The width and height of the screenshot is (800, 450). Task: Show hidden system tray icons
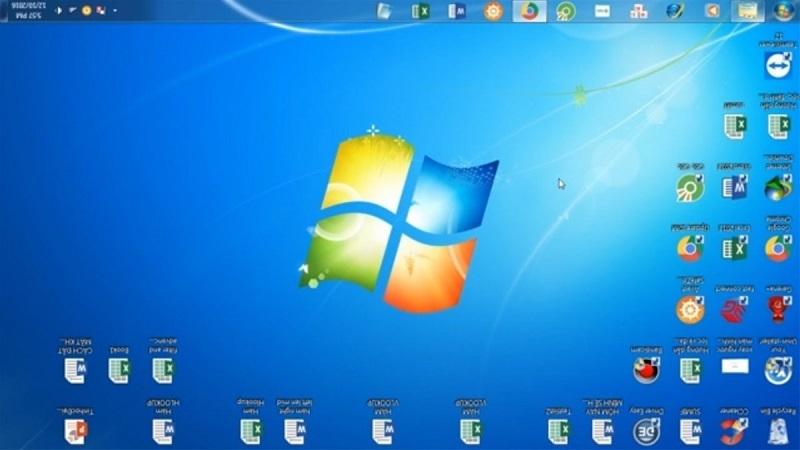115,10
